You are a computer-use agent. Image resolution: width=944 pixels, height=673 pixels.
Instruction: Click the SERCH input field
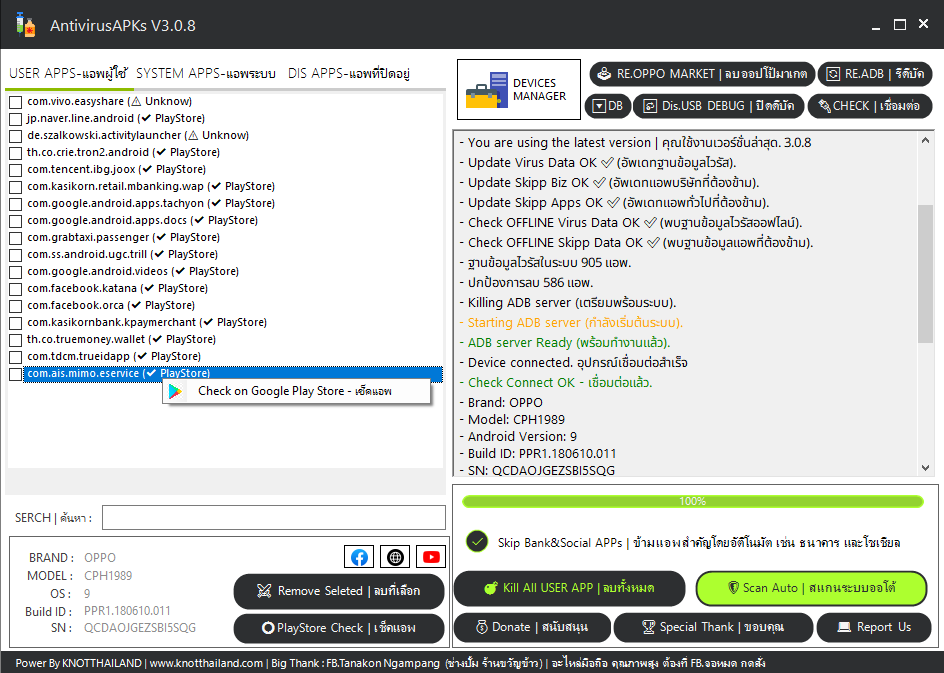pyautogui.click(x=274, y=518)
